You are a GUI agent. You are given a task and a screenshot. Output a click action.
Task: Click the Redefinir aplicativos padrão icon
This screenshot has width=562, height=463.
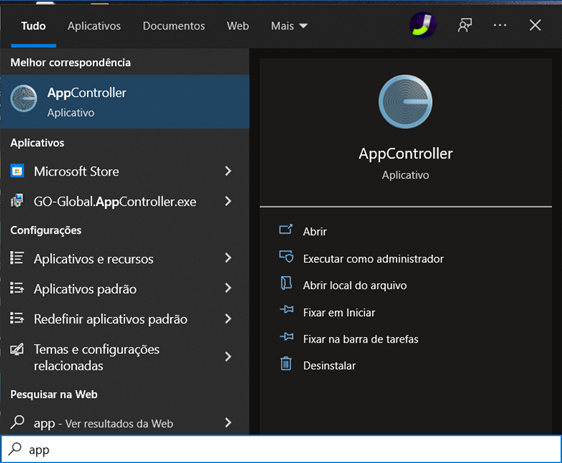(17, 318)
